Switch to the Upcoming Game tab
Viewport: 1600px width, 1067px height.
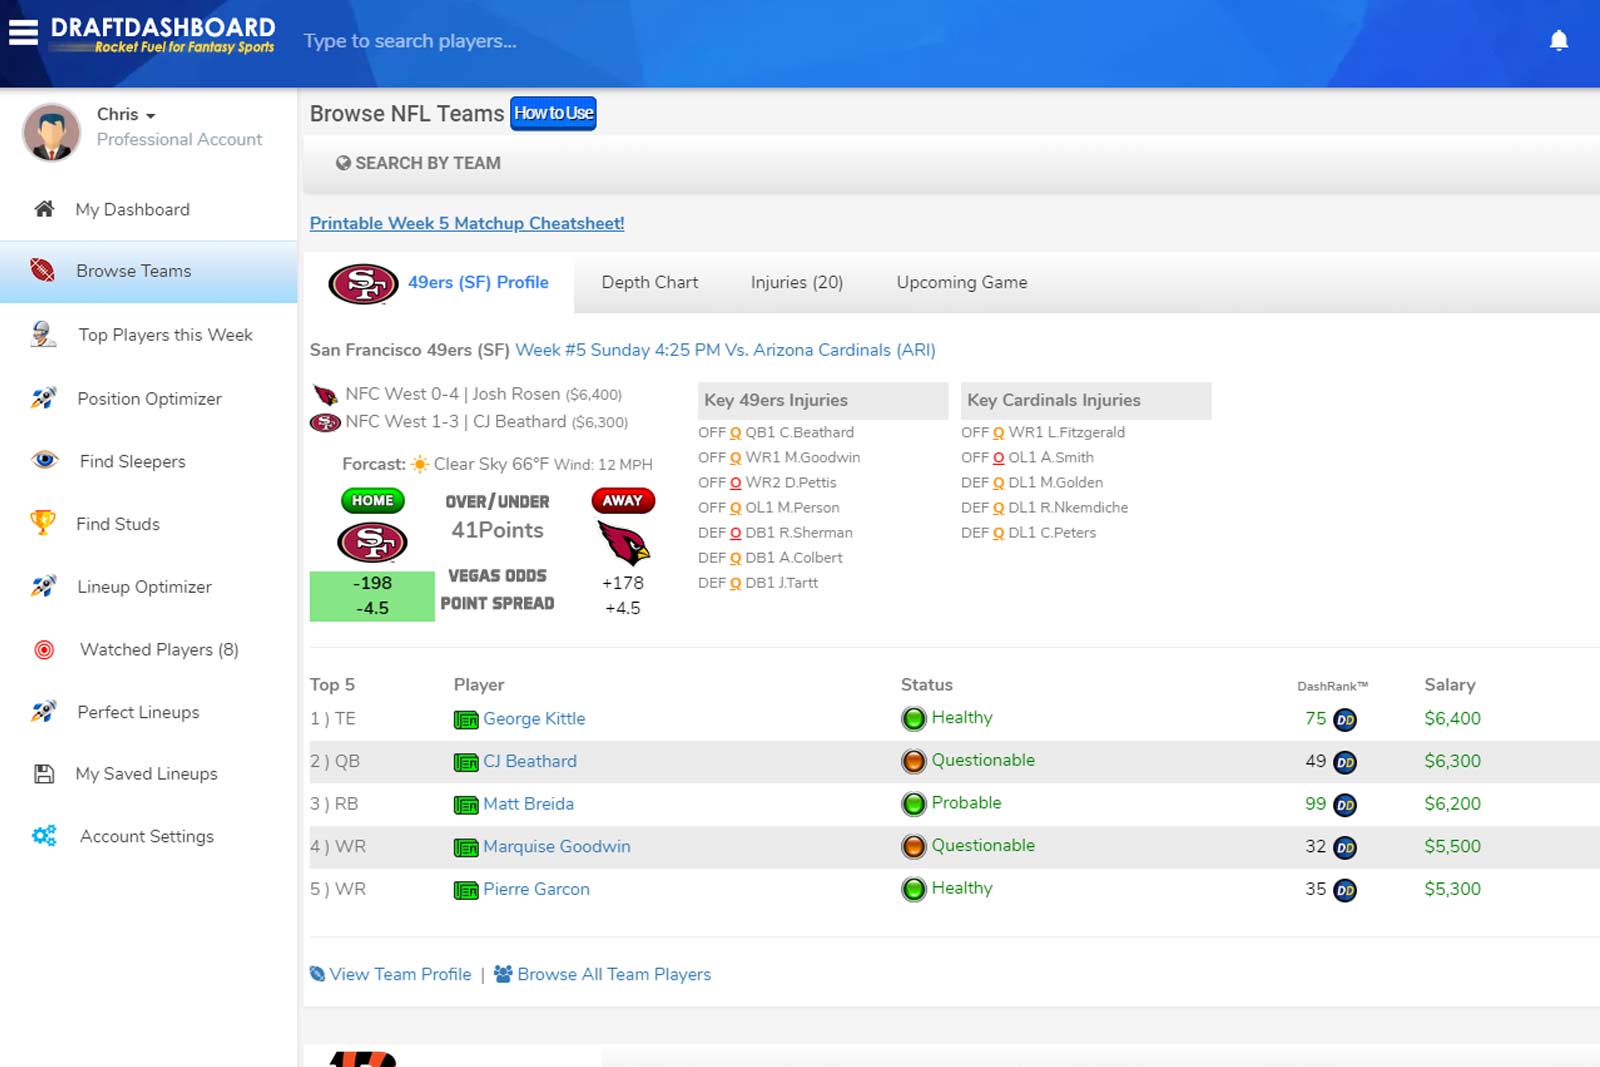pos(962,283)
